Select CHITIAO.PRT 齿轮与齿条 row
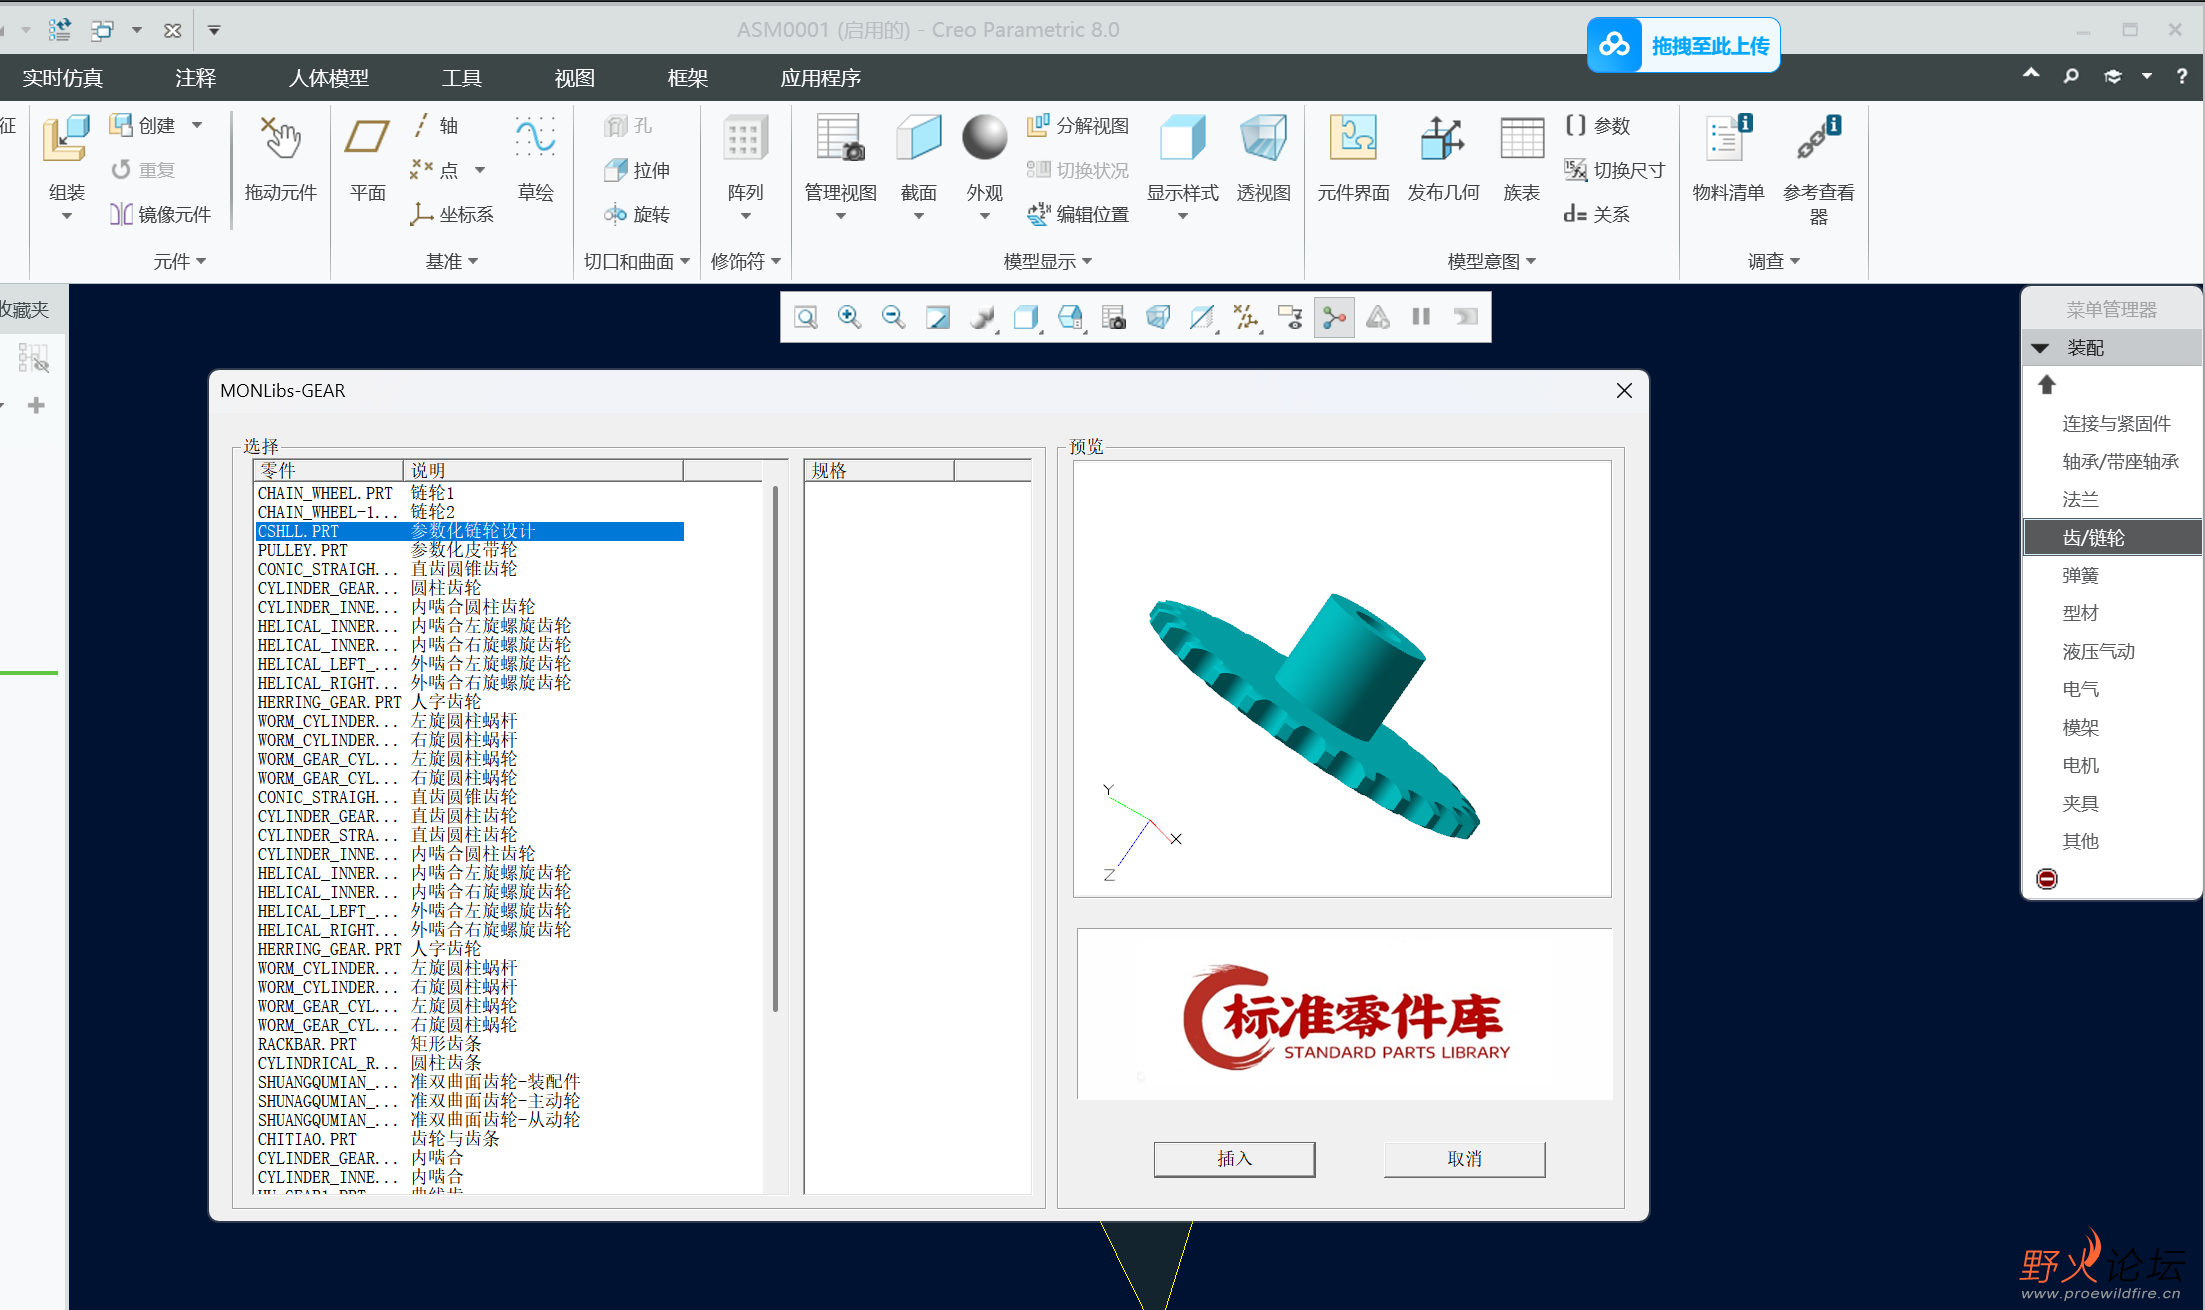Image resolution: width=2205 pixels, height=1310 pixels. (470, 1139)
